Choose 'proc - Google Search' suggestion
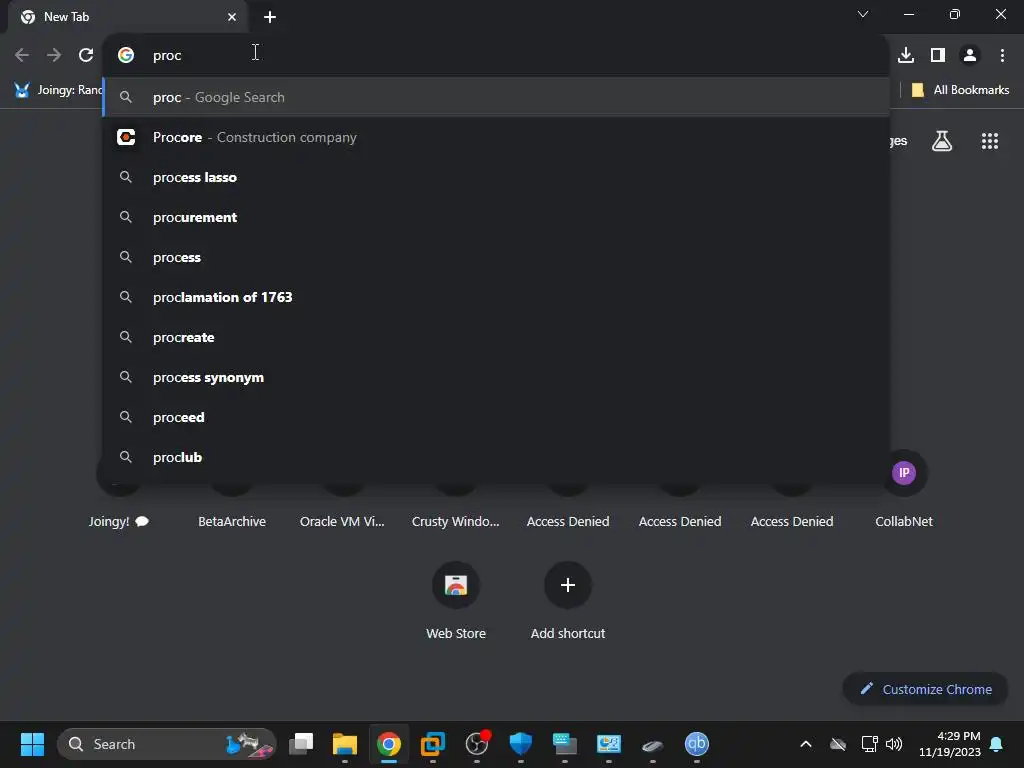The width and height of the screenshot is (1024, 768). coord(496,97)
